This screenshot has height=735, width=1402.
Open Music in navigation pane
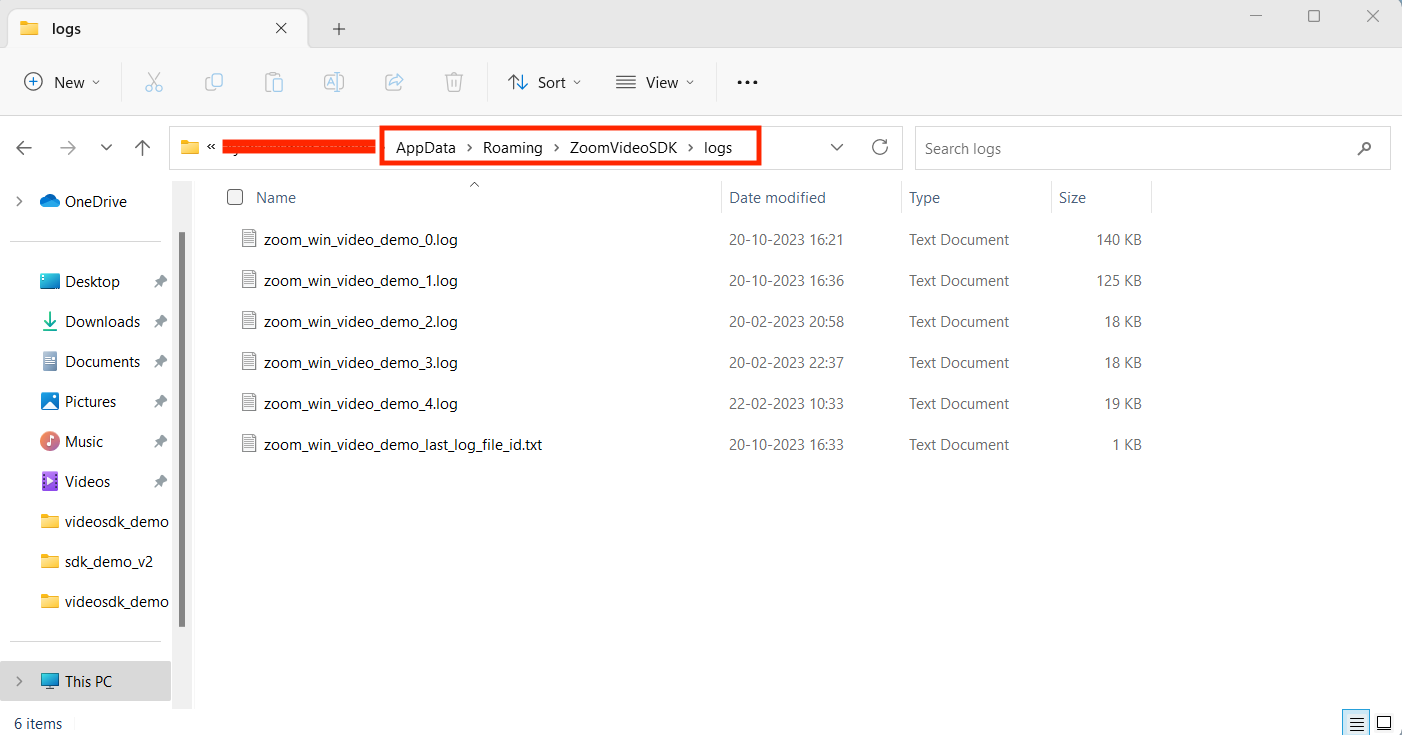(84, 442)
